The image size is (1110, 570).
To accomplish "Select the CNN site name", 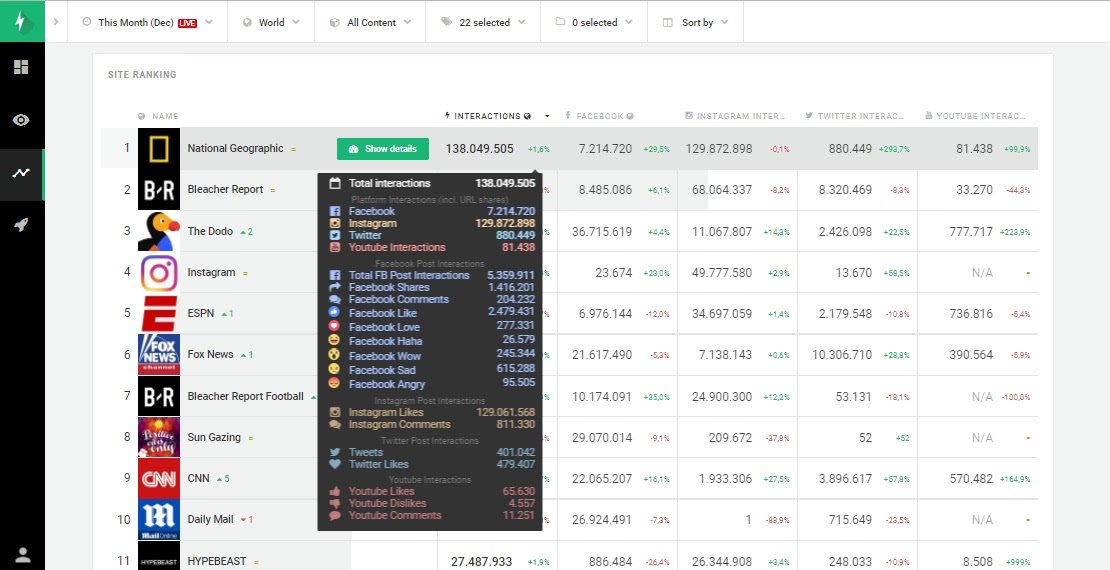I will click(198, 479).
